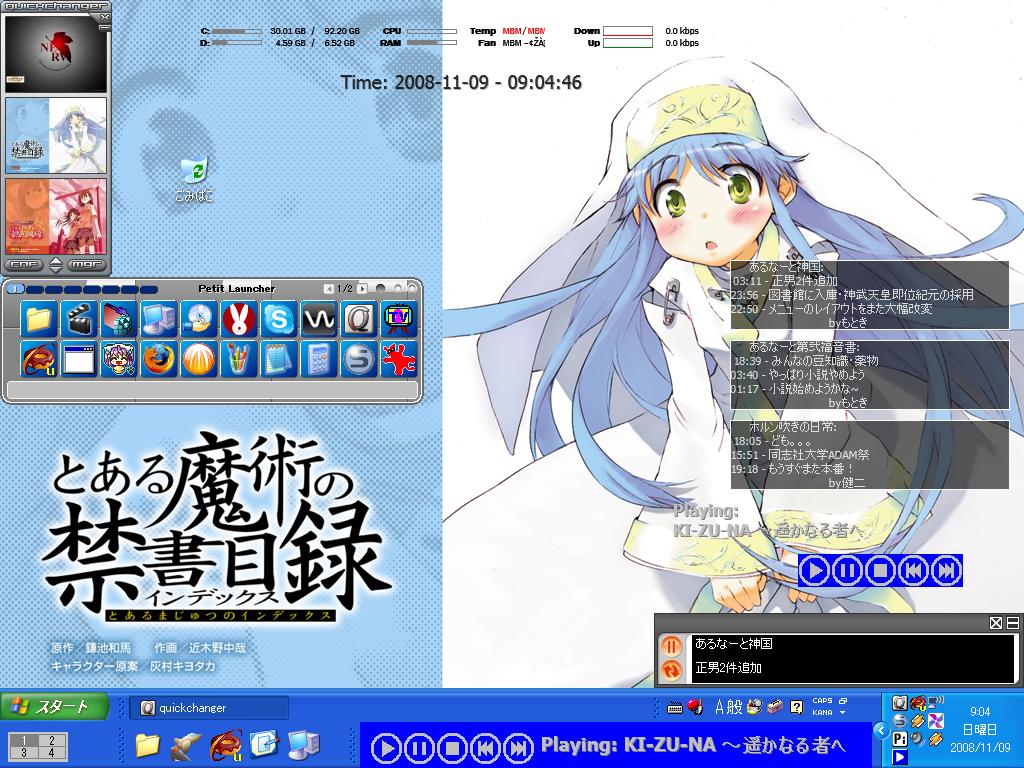Launch the grey S sphere app in Petit Launcher
Viewport: 1024px width, 768px height.
[359, 359]
